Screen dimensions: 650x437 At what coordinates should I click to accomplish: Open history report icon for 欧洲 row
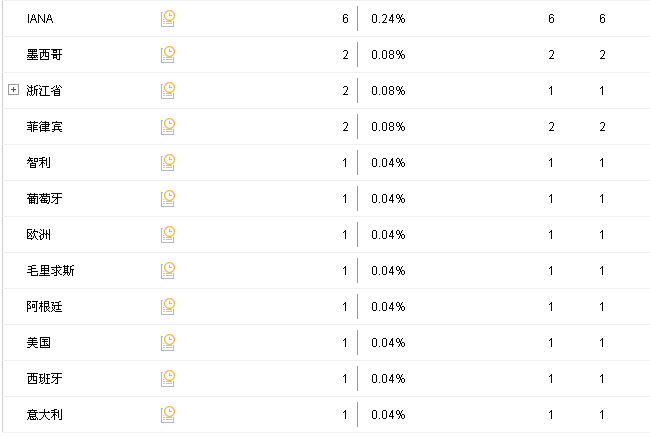pyautogui.click(x=168, y=235)
